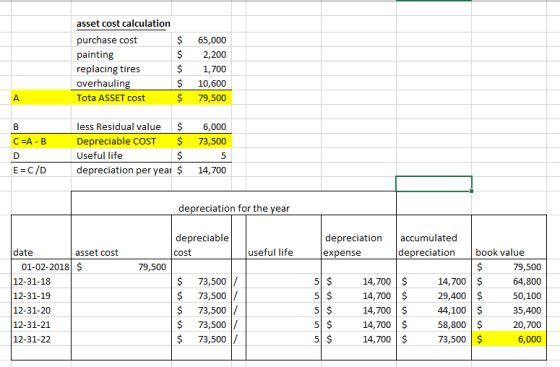Click the book value 64,800
The width and height of the screenshot is (560, 367).
(x=509, y=281)
